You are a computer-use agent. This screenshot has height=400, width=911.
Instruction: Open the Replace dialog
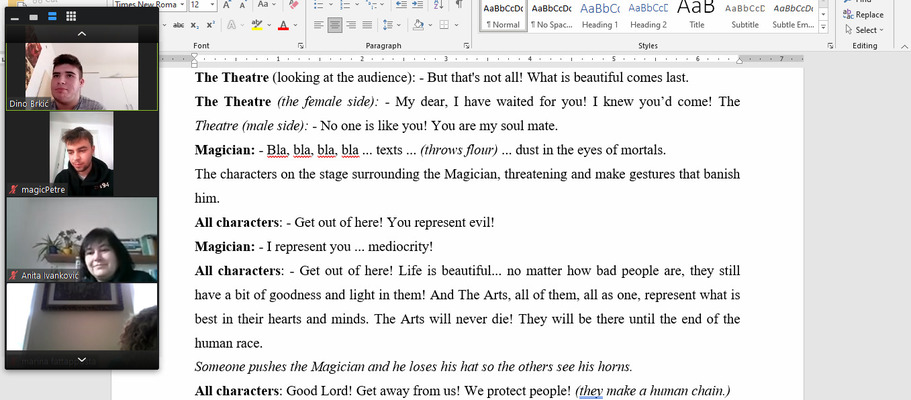[863, 15]
